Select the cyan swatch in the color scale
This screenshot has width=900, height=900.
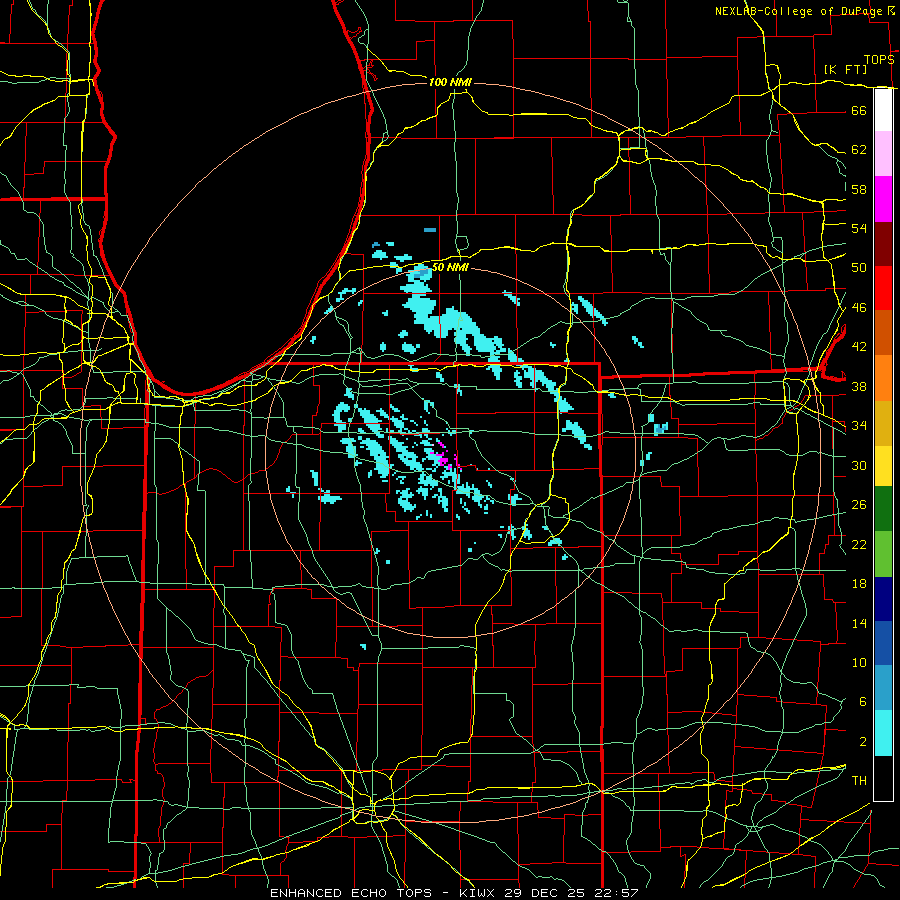coord(883,733)
